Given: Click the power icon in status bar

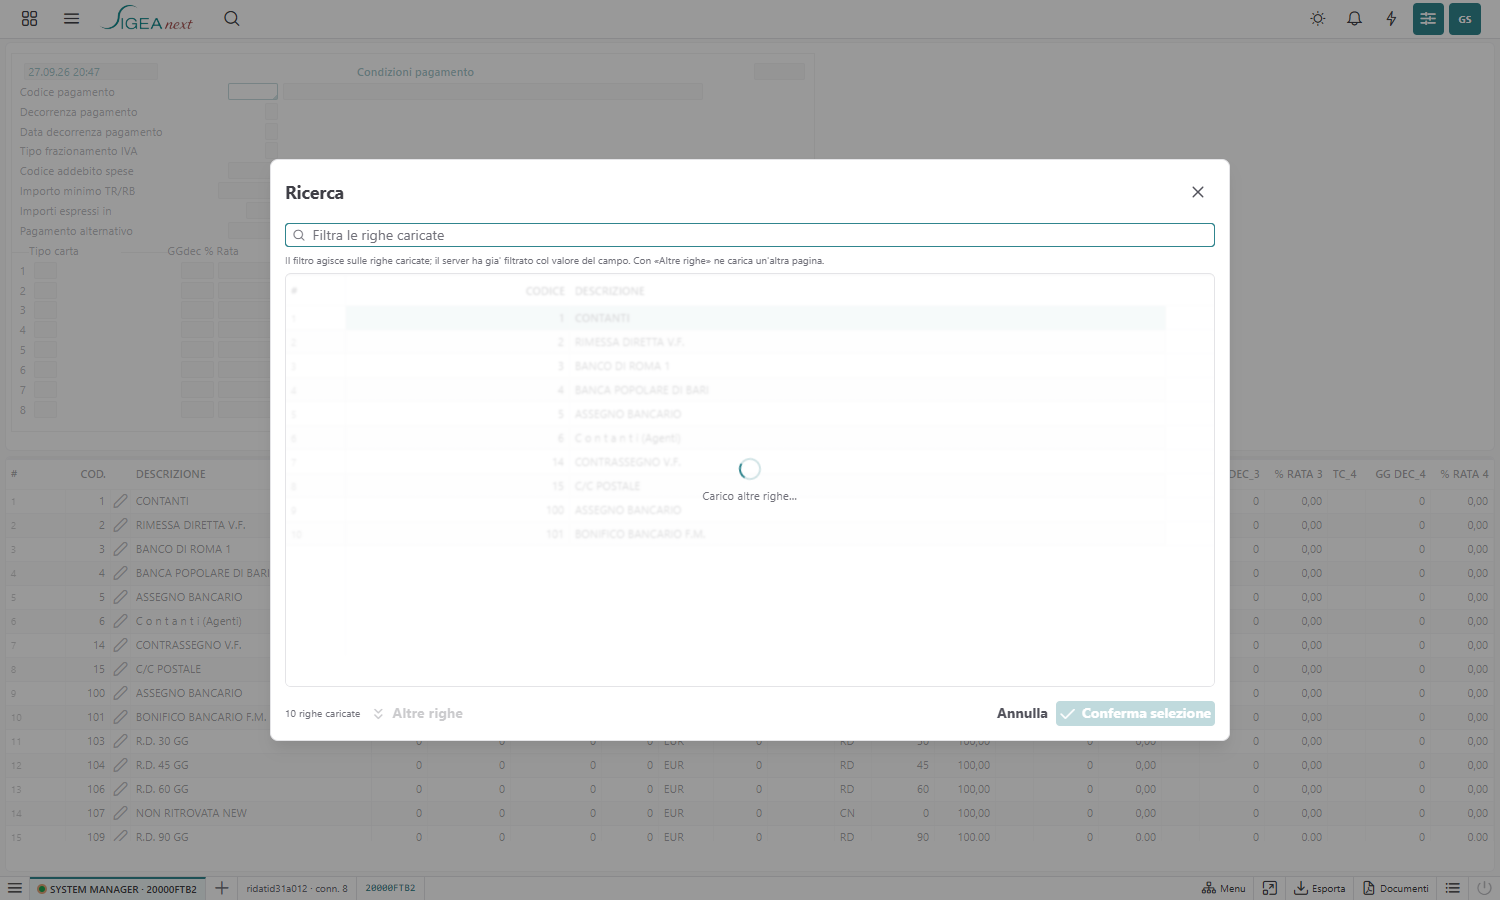Looking at the screenshot, I should (x=1484, y=888).
